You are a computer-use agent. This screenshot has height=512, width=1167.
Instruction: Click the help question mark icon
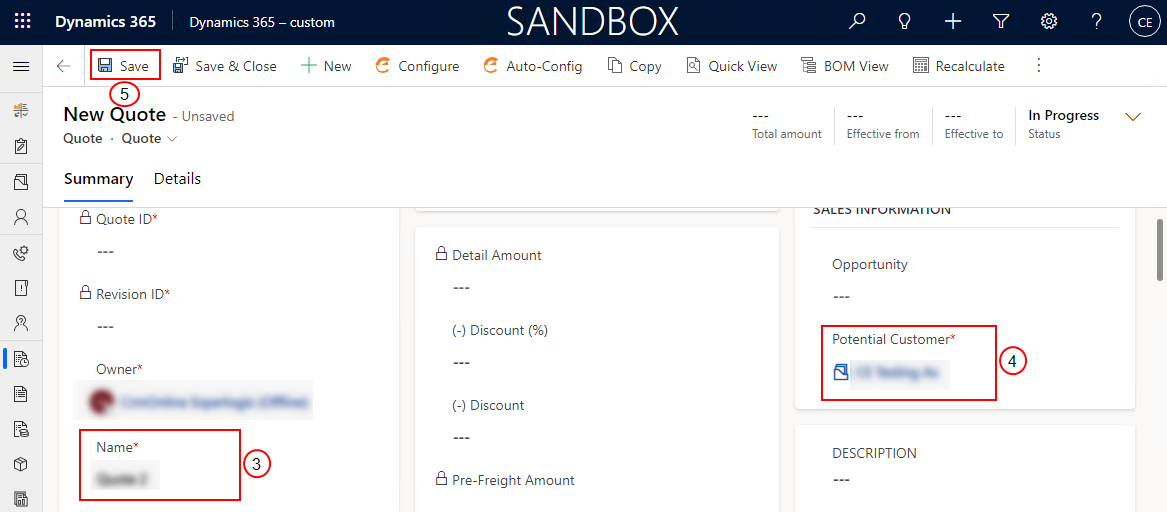coord(1096,22)
